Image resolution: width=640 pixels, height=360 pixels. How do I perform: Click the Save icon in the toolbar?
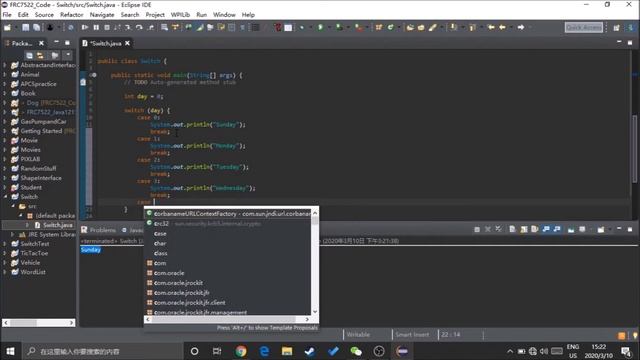pos(25,27)
